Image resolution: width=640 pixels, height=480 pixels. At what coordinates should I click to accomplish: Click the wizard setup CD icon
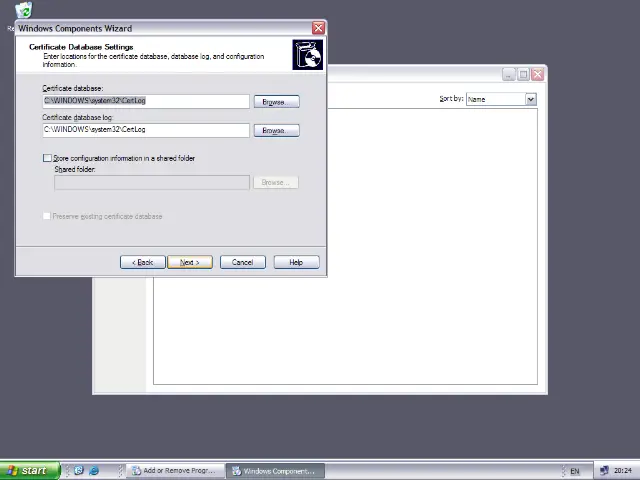coord(307,55)
